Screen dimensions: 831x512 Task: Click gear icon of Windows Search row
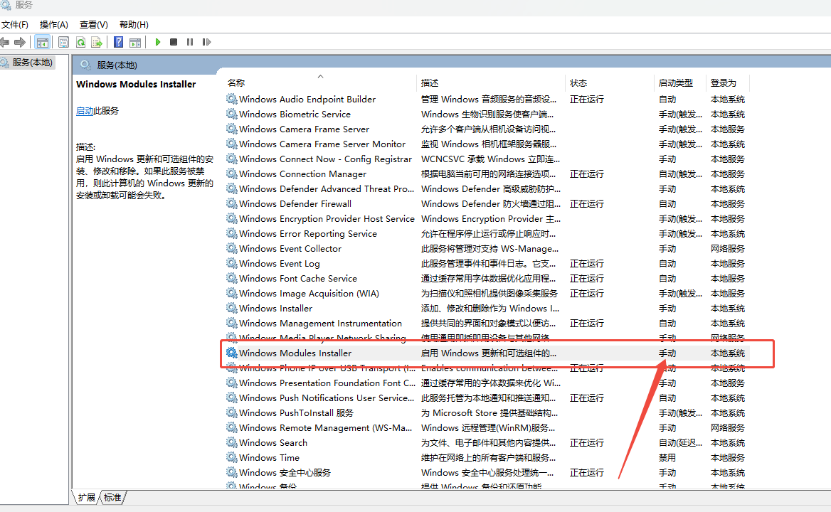pyautogui.click(x=232, y=443)
